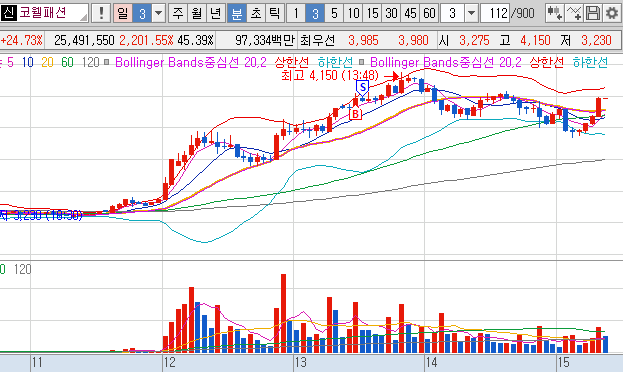
Task: Click the 97,334백만 trading amount
Action: click(265, 40)
